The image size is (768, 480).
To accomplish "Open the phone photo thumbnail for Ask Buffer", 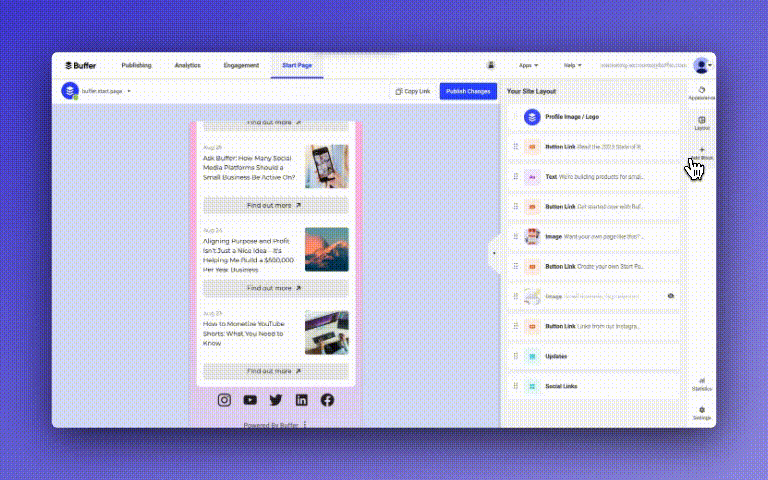I will pos(327,167).
